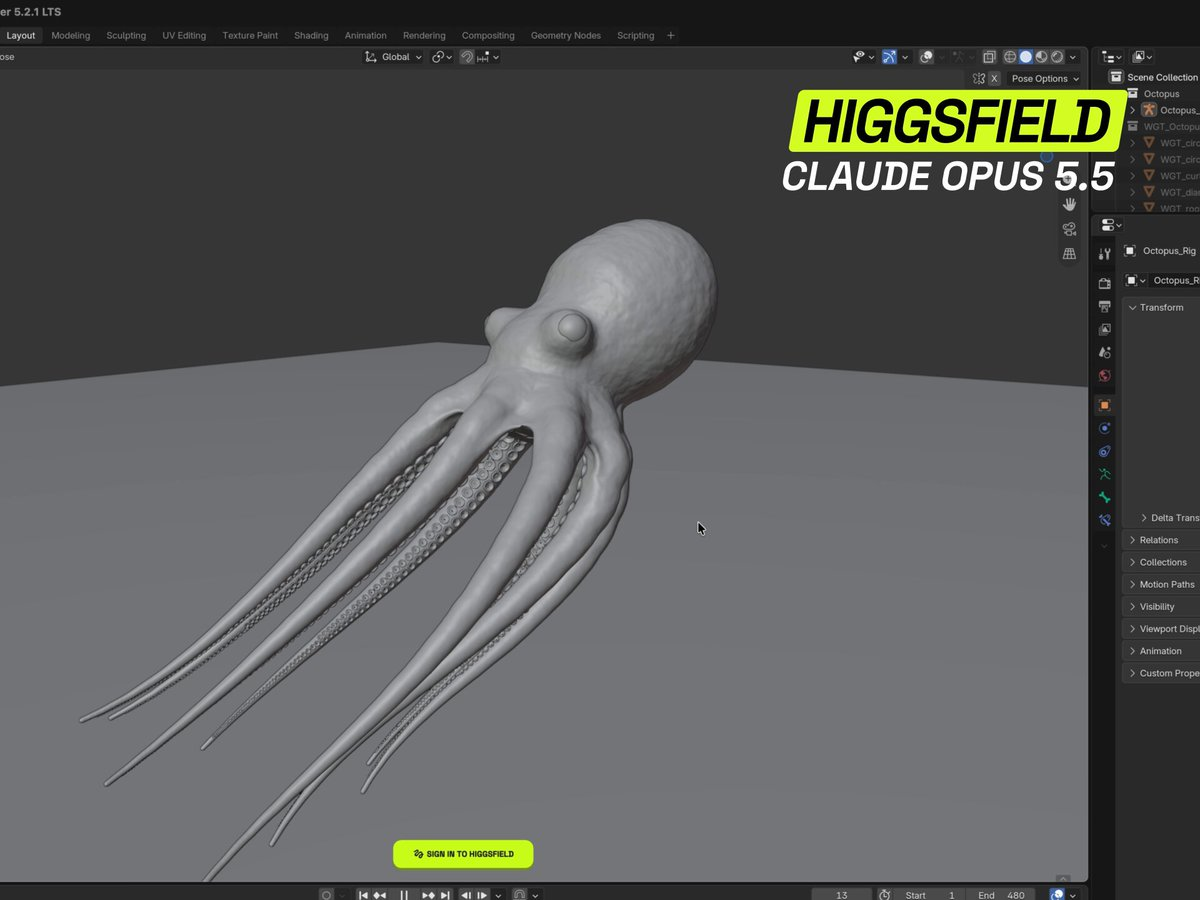
Task: Toggle camera view gizmo icon
Action: pos(1069,229)
